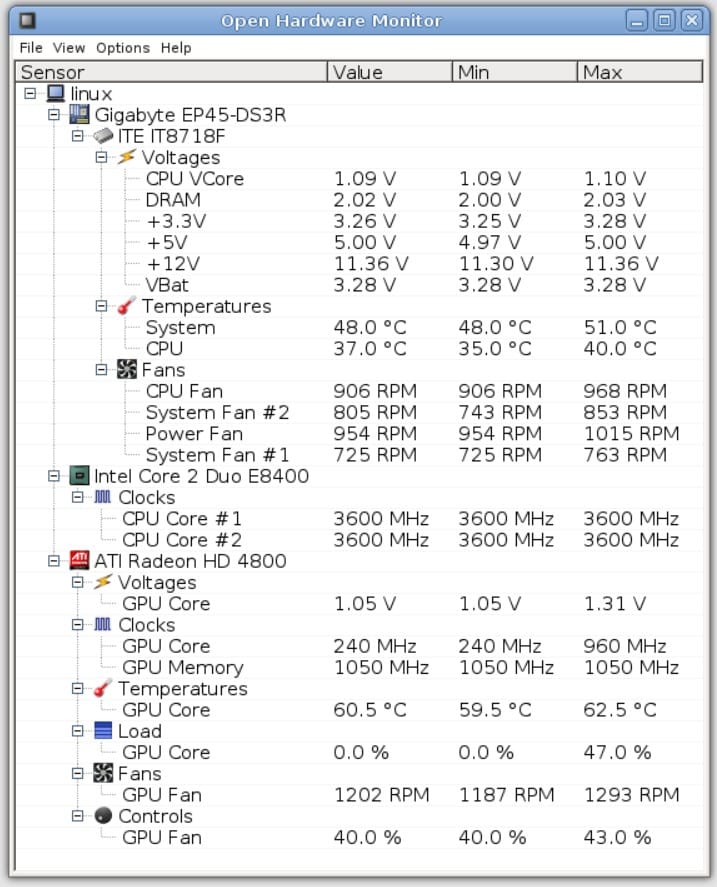This screenshot has width=717, height=887.
Task: Select the GPU Memory clock row
Action: (x=359, y=667)
